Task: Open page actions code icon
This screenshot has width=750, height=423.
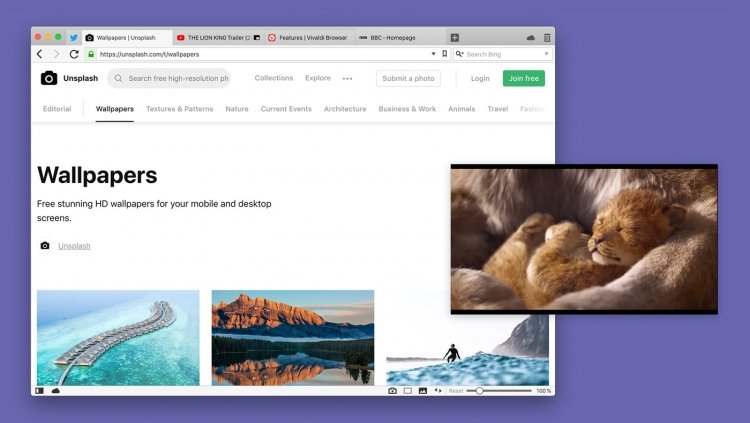Action: pyautogui.click(x=438, y=391)
